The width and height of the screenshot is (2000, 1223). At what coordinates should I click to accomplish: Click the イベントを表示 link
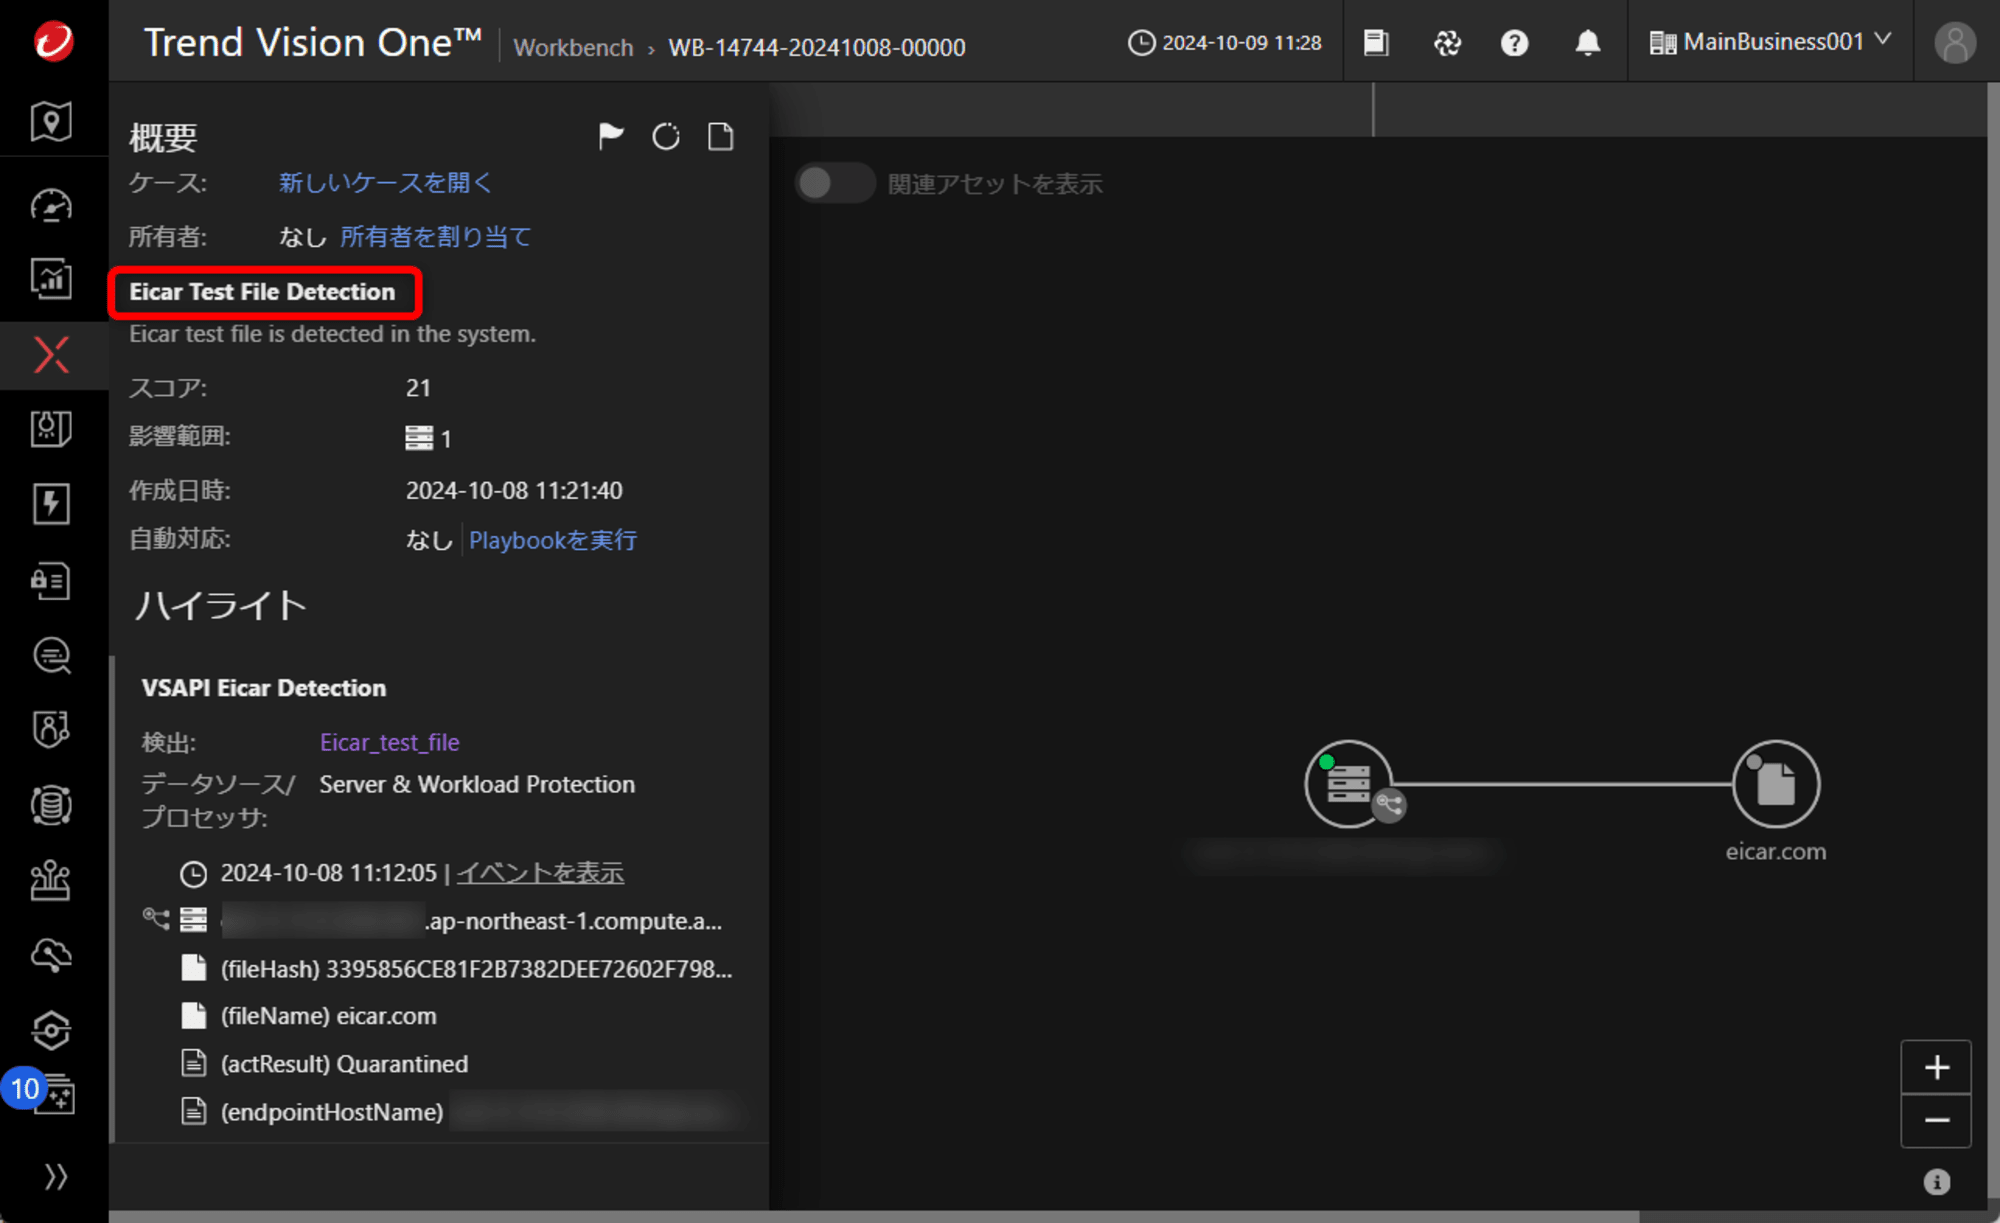point(540,872)
